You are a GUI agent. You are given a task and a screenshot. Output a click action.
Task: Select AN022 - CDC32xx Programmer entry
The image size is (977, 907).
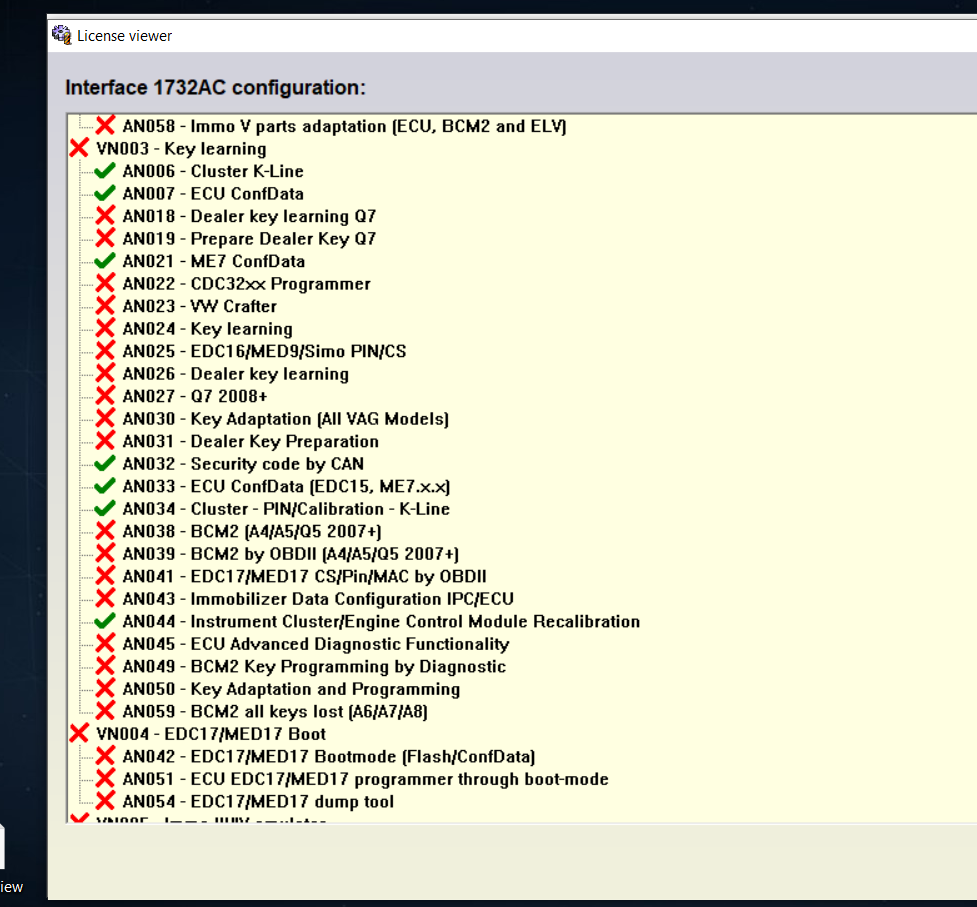(x=247, y=284)
